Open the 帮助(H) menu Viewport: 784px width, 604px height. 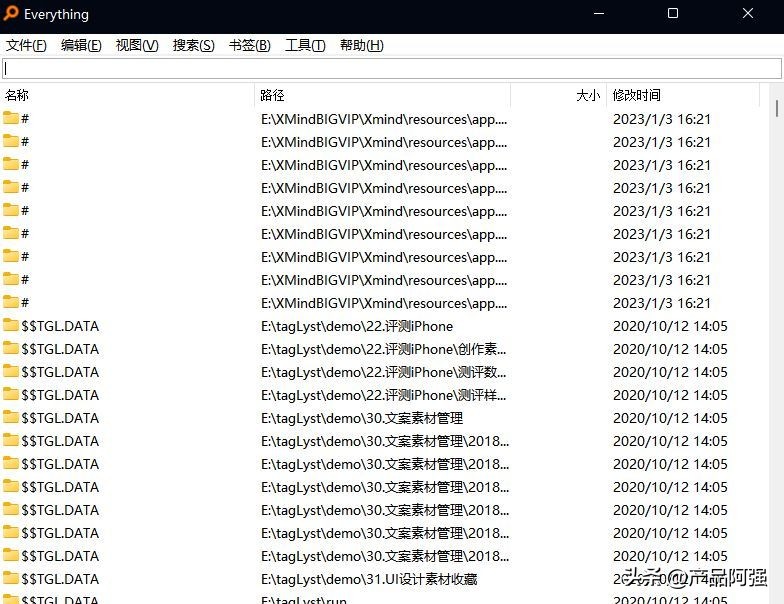[x=362, y=46]
